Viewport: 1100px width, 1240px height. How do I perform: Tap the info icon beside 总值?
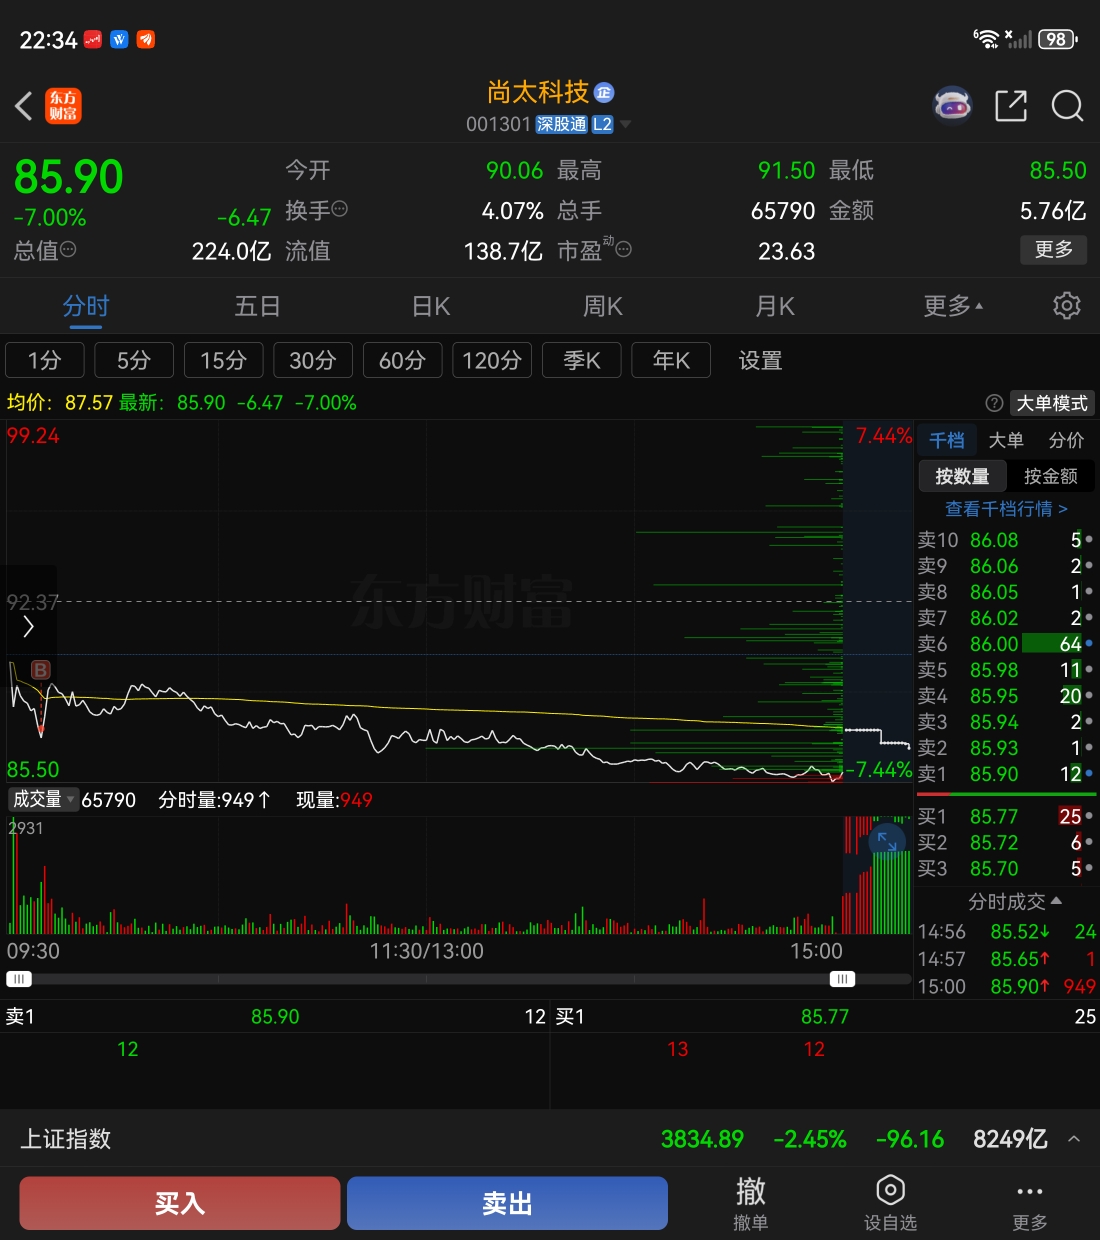[68, 249]
